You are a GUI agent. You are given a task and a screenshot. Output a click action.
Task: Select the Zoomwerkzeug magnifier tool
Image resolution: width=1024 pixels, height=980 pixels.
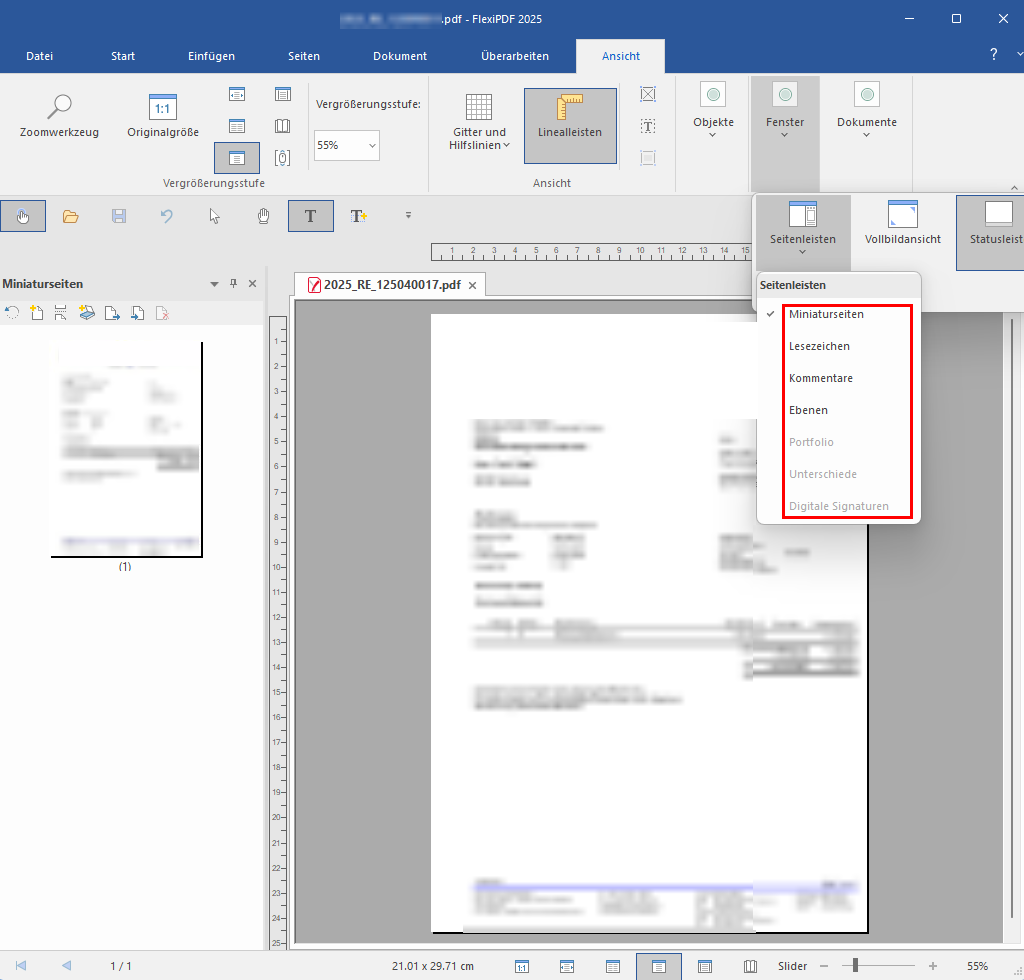60,115
